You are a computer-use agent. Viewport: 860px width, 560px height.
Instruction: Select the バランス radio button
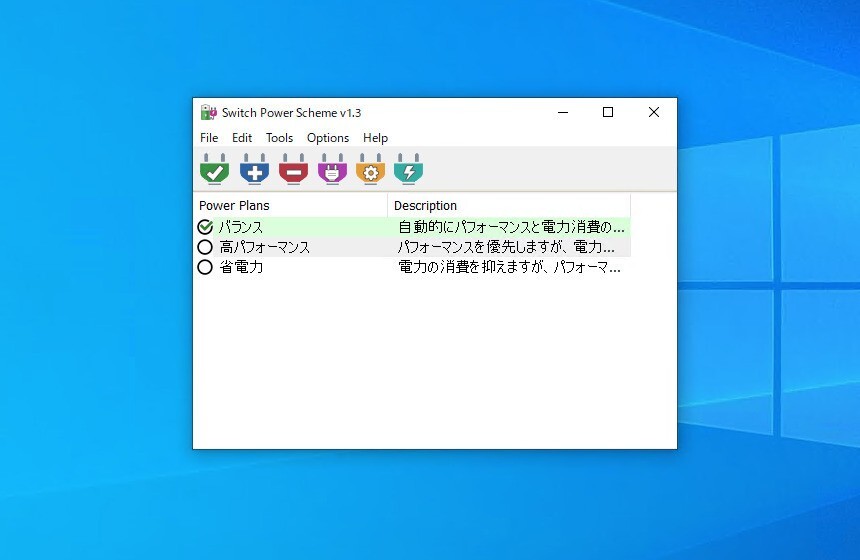coord(205,227)
